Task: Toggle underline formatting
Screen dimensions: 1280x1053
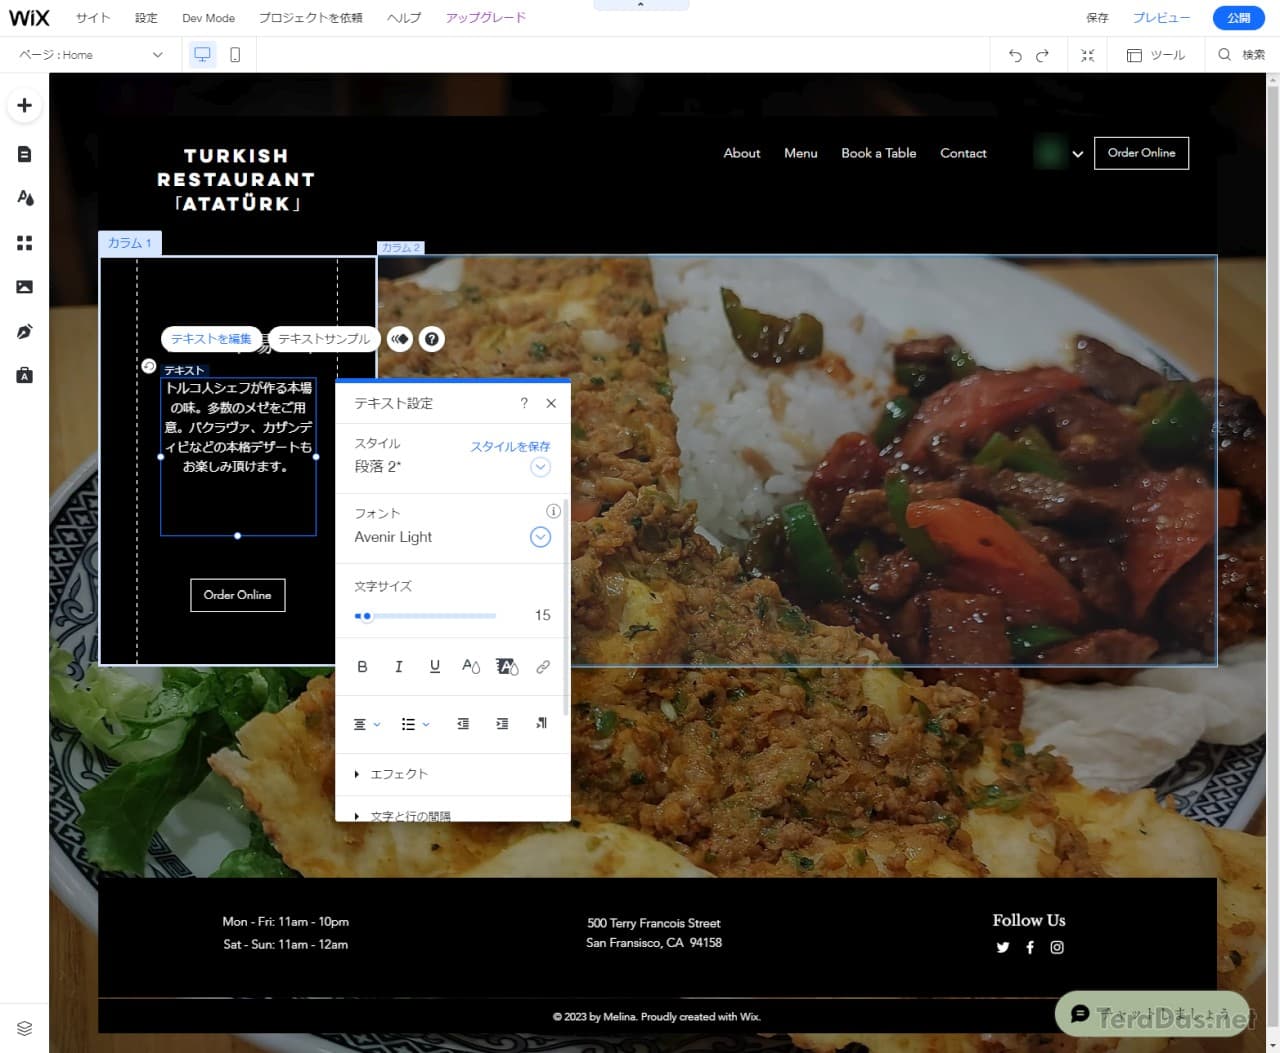Action: [434, 667]
